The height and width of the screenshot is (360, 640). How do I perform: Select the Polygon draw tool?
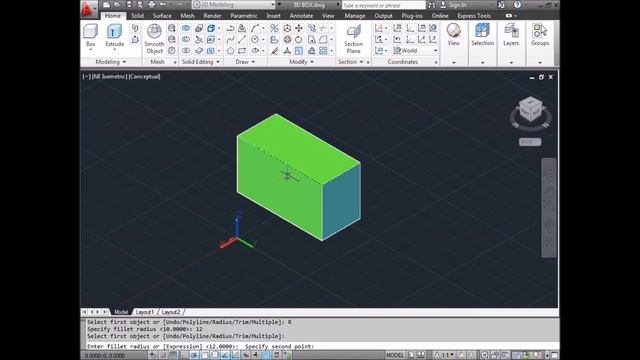pos(230,51)
